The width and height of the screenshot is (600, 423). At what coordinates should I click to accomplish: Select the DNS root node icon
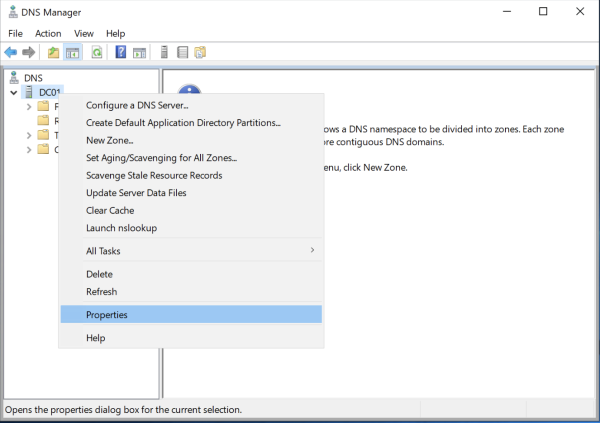click(x=13, y=77)
